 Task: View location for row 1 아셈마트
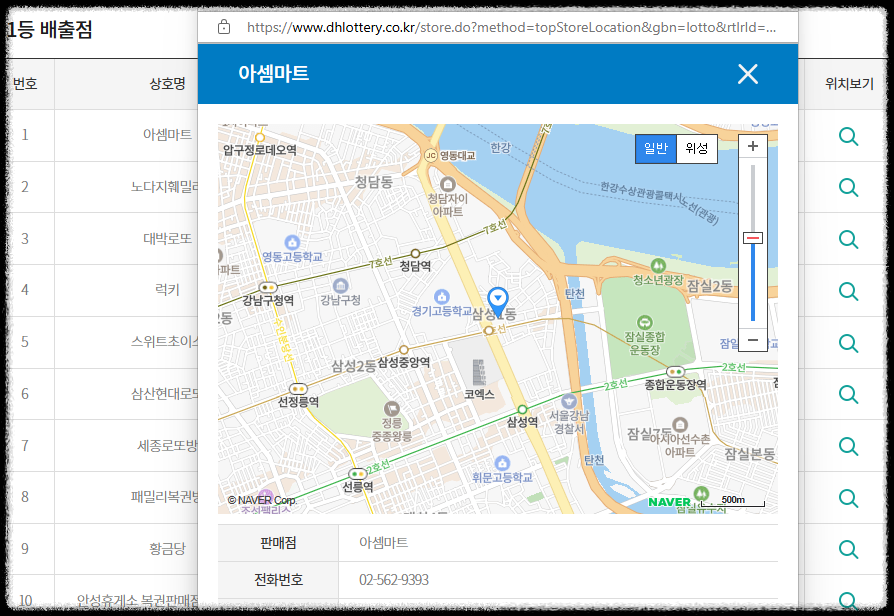click(x=848, y=136)
